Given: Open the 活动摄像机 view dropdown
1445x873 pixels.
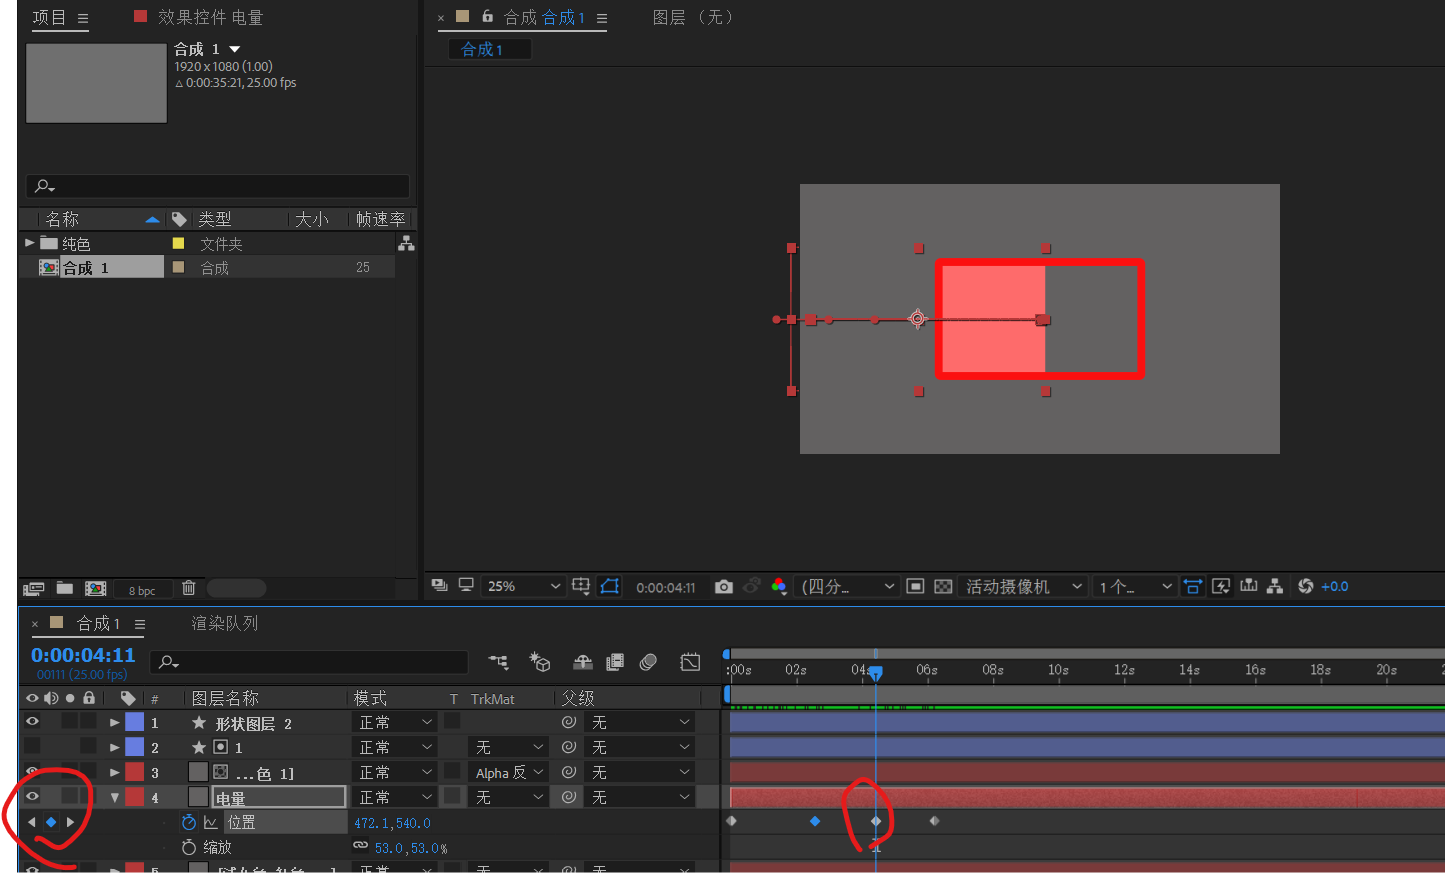Looking at the screenshot, I should tap(1023, 586).
